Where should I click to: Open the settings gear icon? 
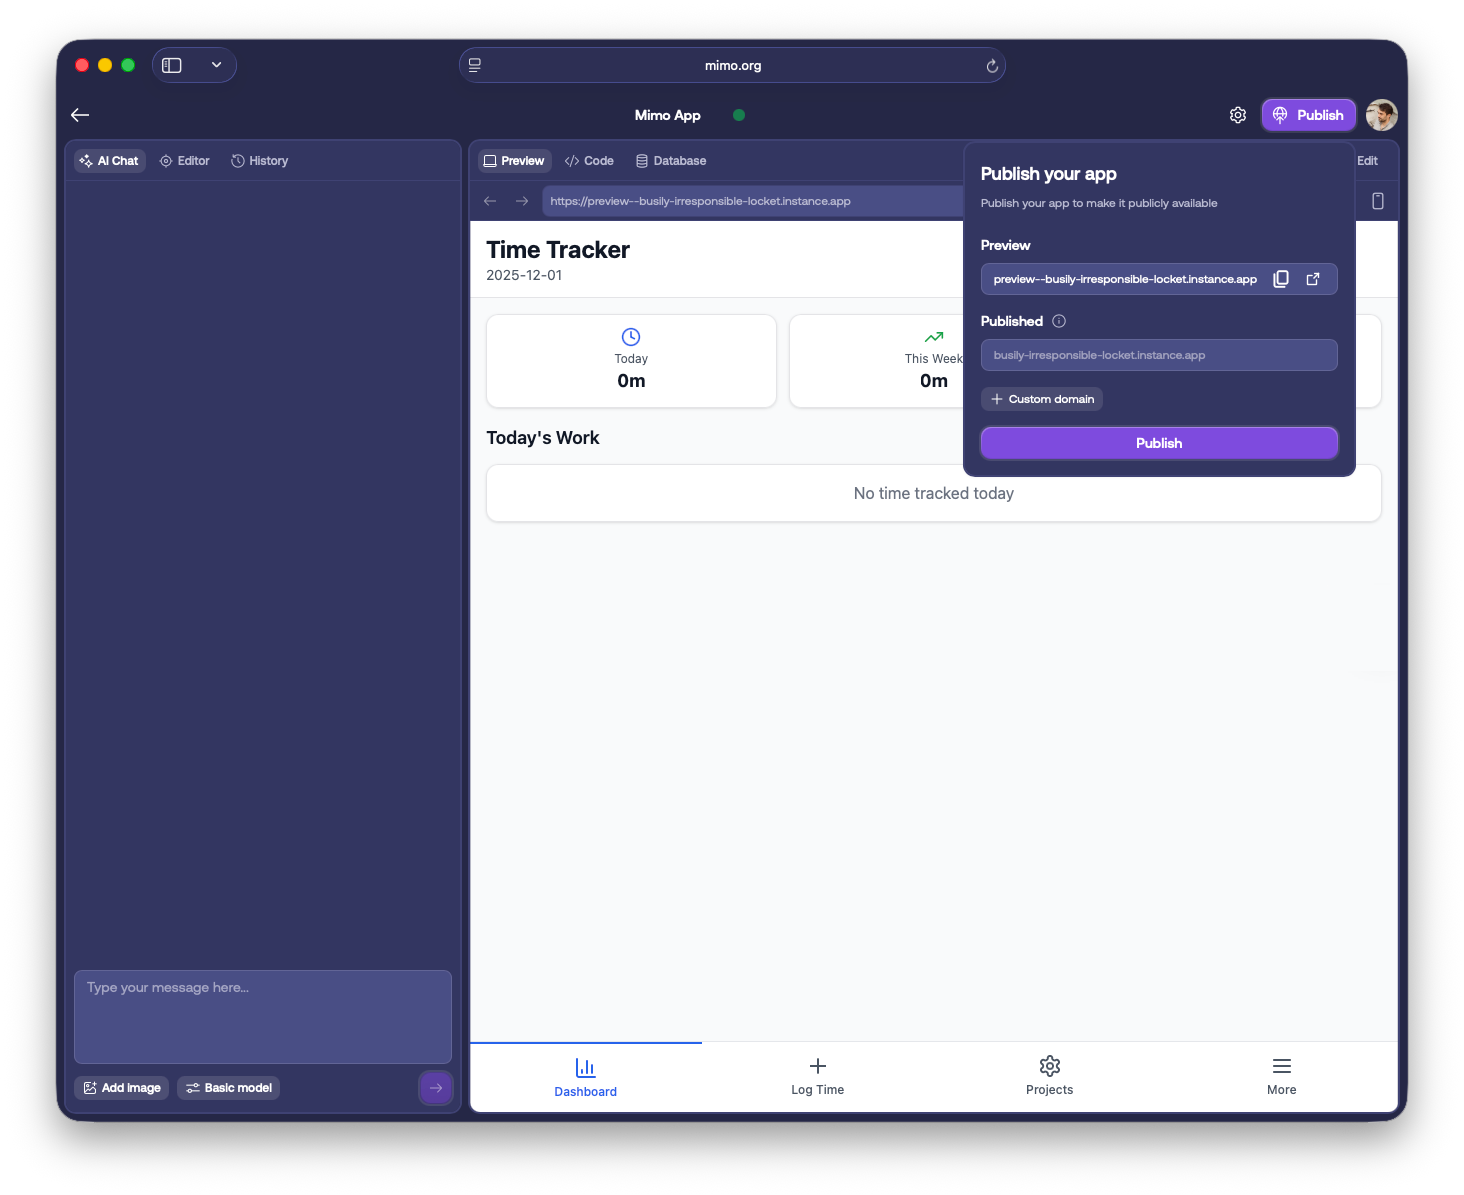coord(1237,115)
